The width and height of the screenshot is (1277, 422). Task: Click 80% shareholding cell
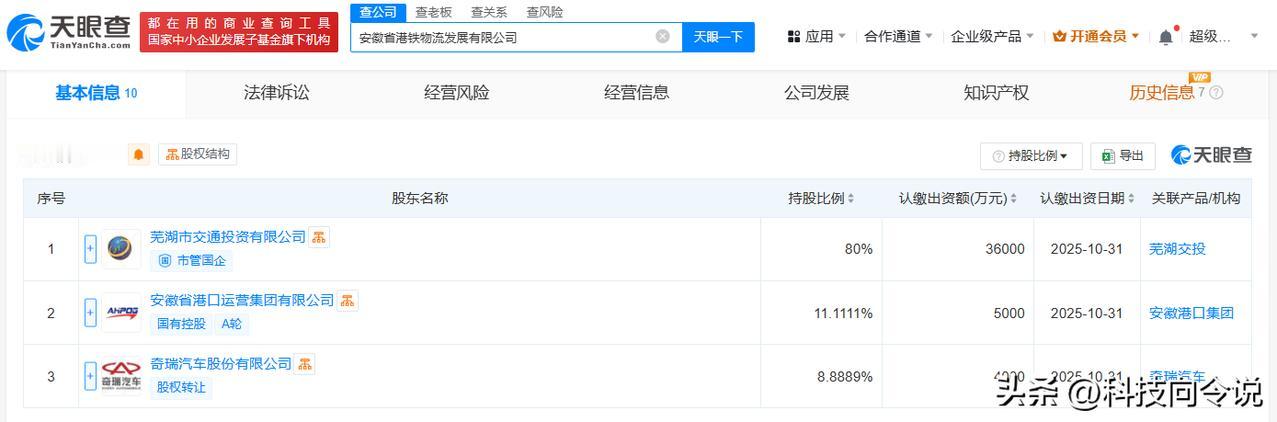coord(821,249)
